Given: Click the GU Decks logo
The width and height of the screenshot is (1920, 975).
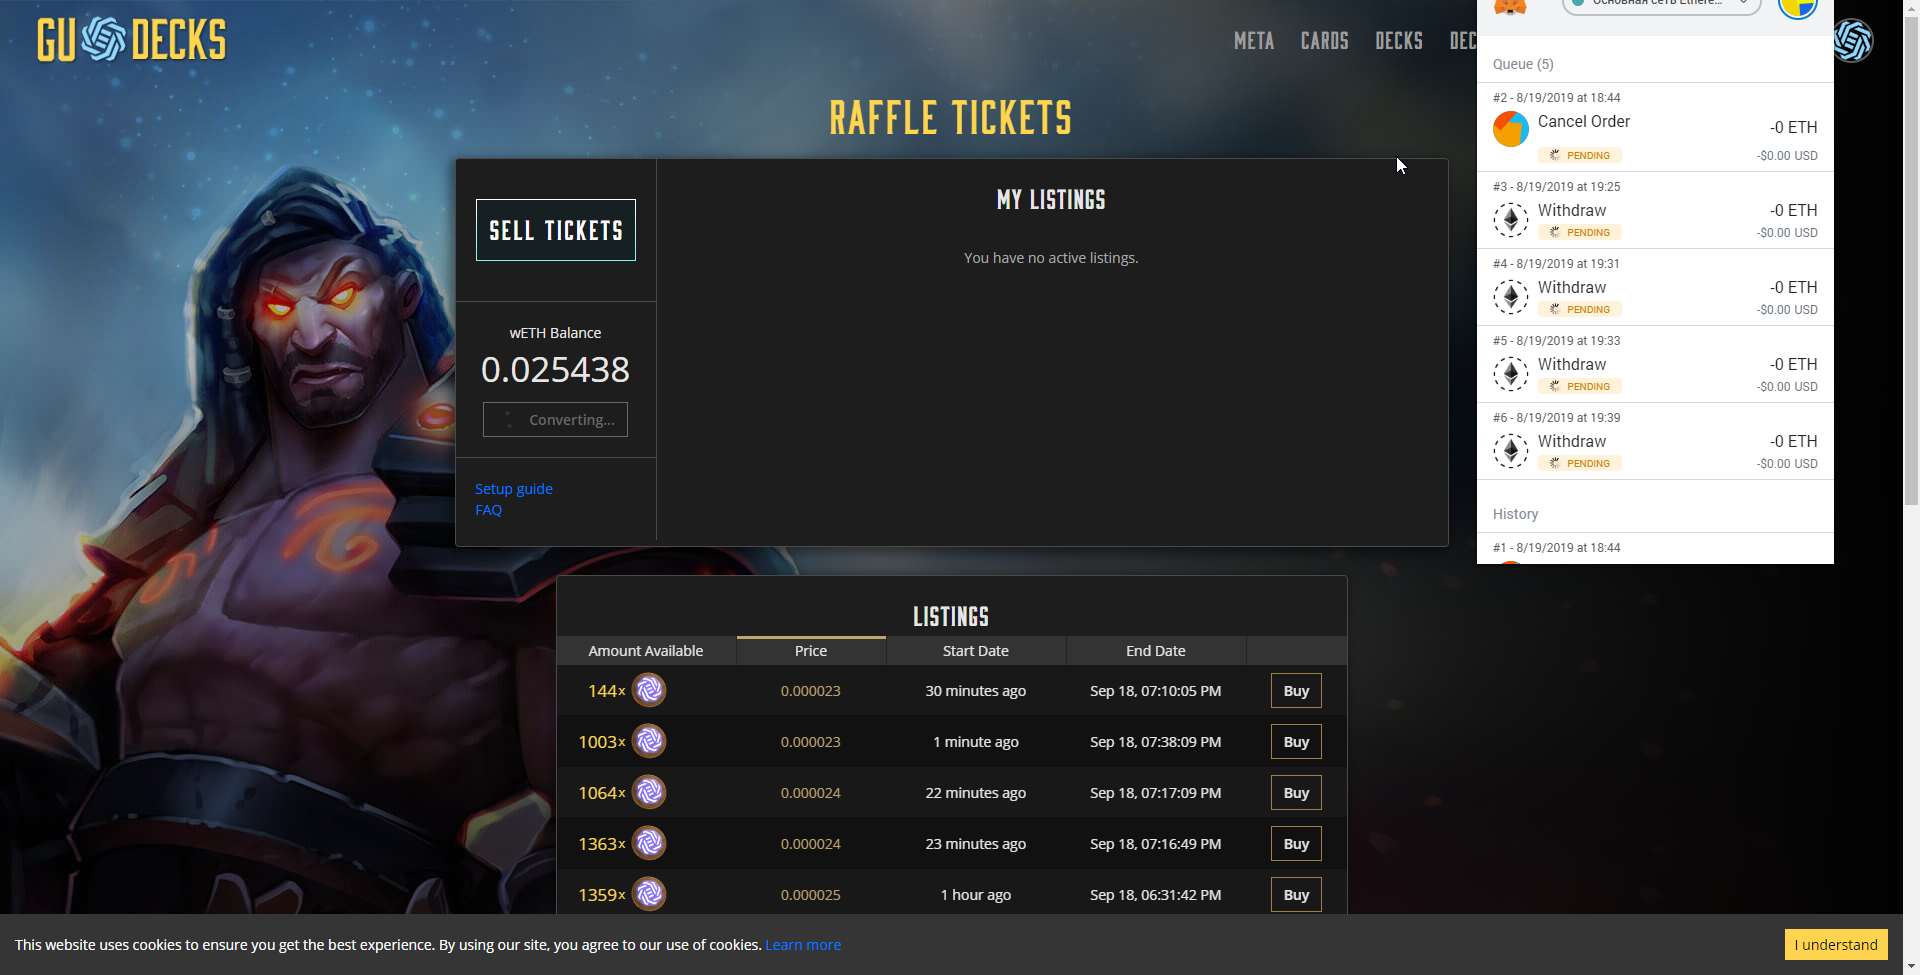Looking at the screenshot, I should (131, 40).
